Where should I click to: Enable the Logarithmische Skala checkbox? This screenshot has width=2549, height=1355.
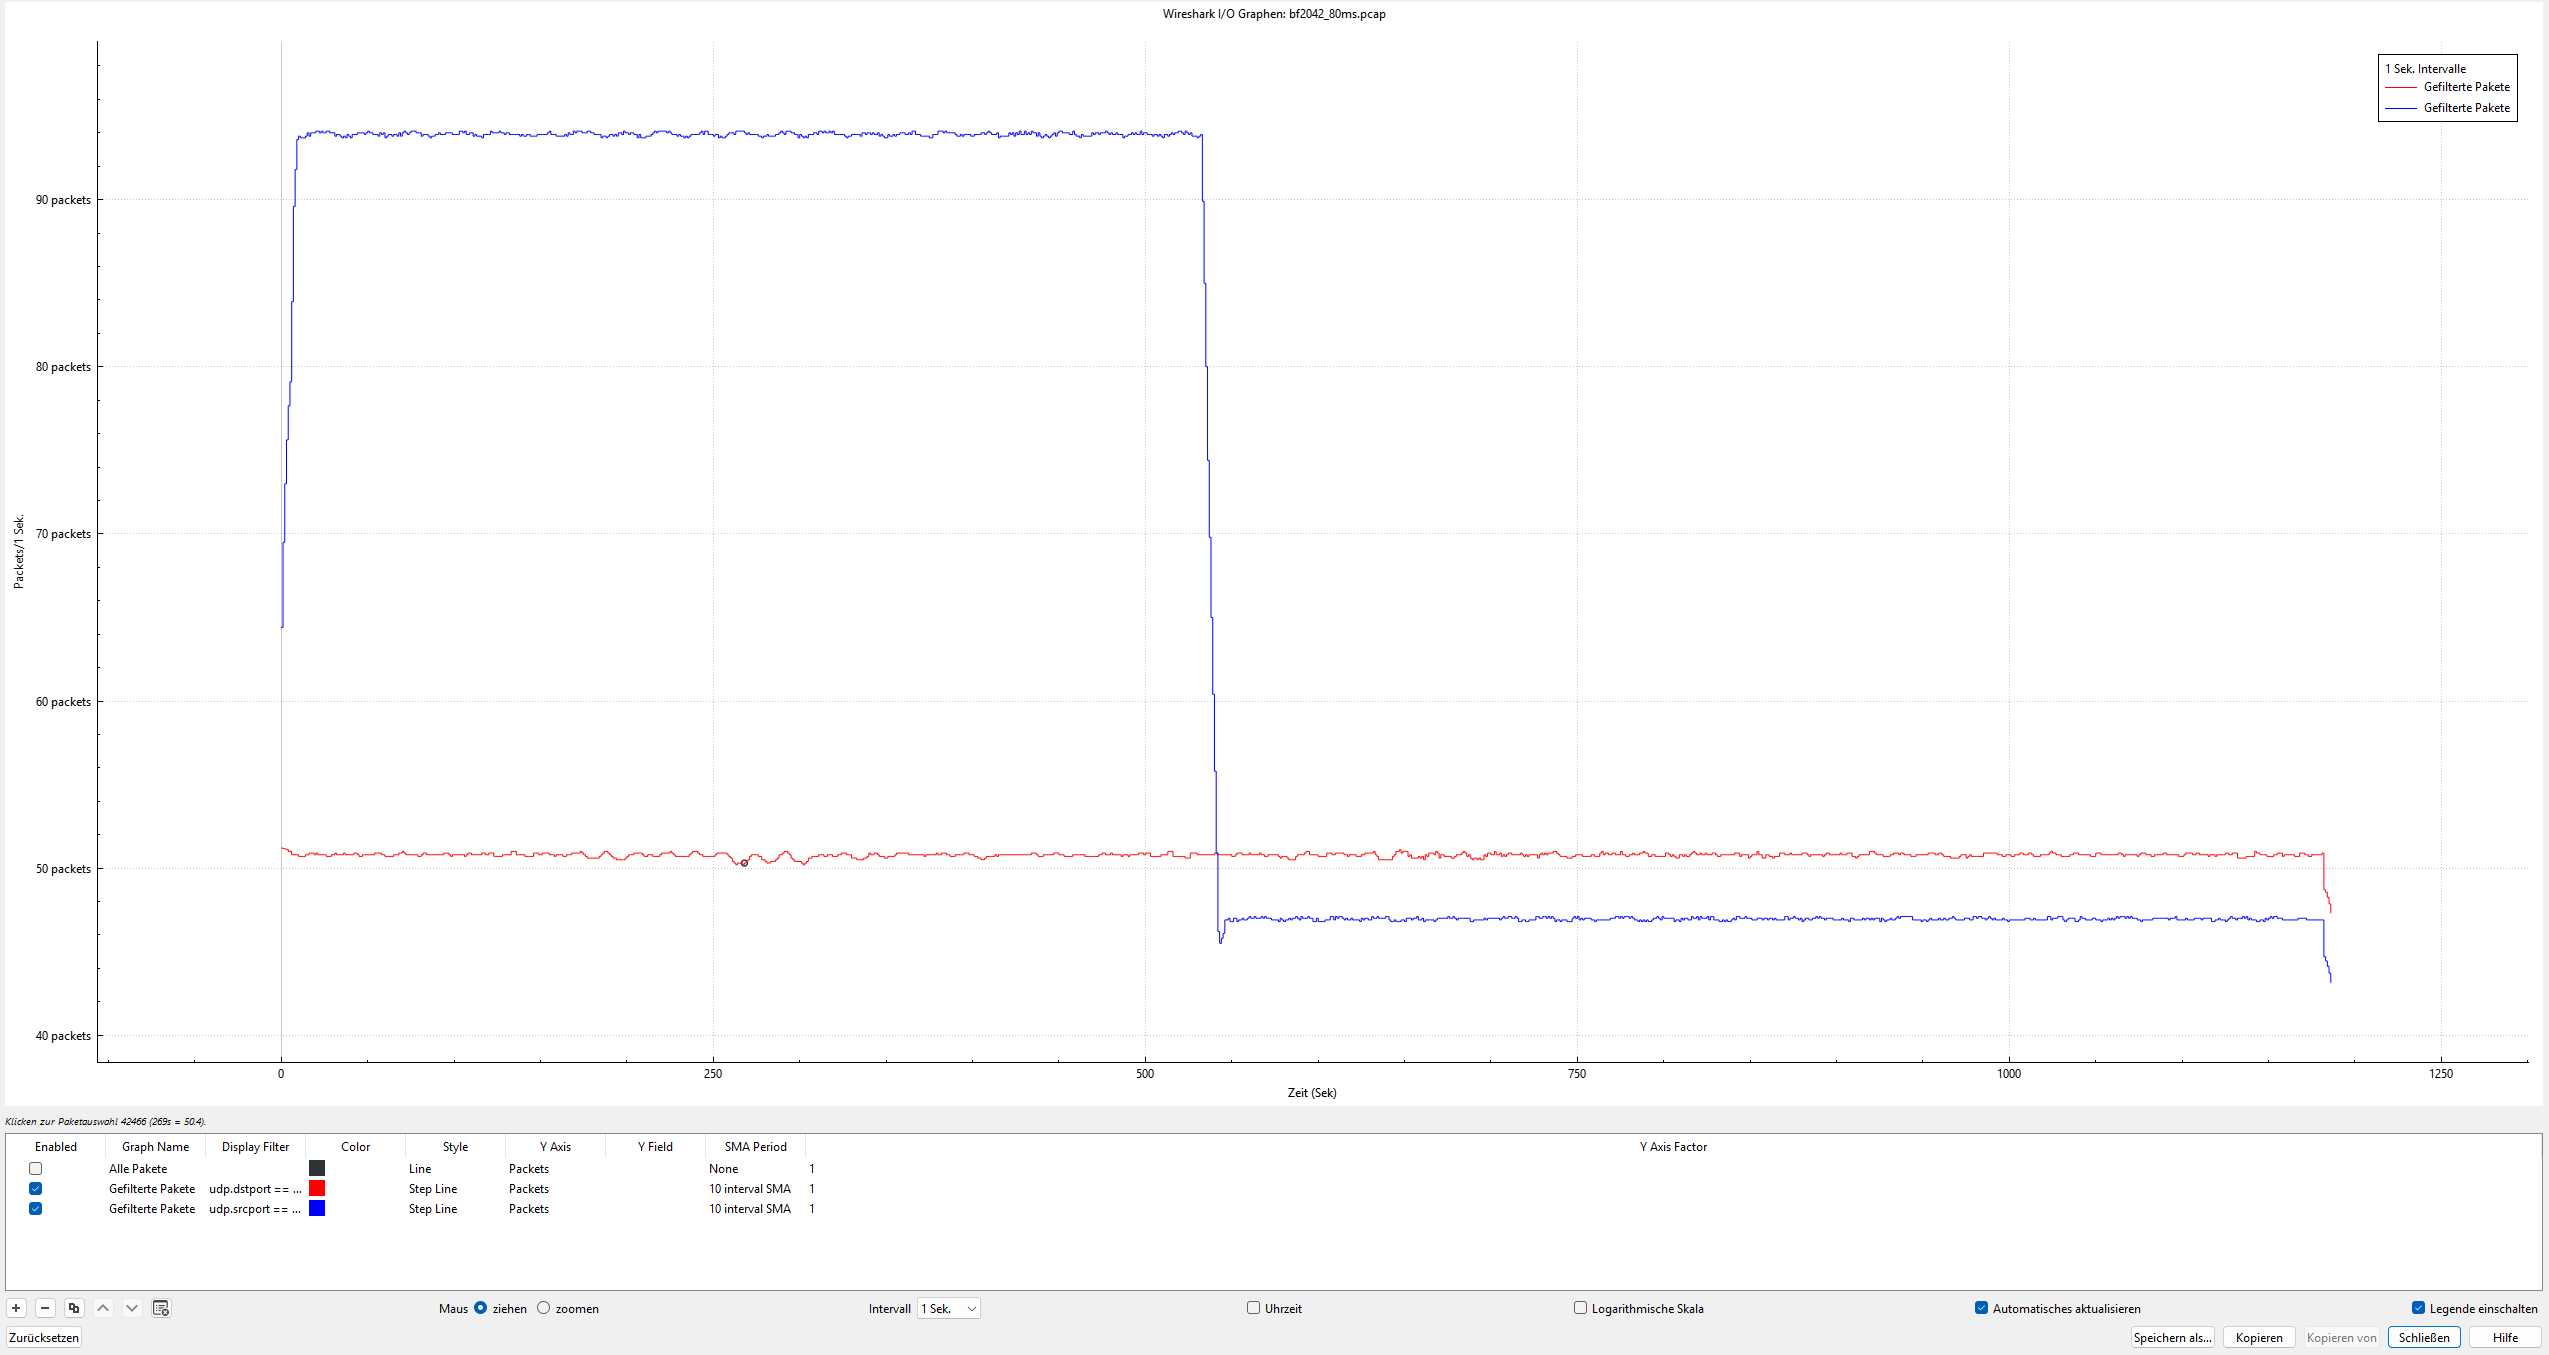point(1581,1308)
